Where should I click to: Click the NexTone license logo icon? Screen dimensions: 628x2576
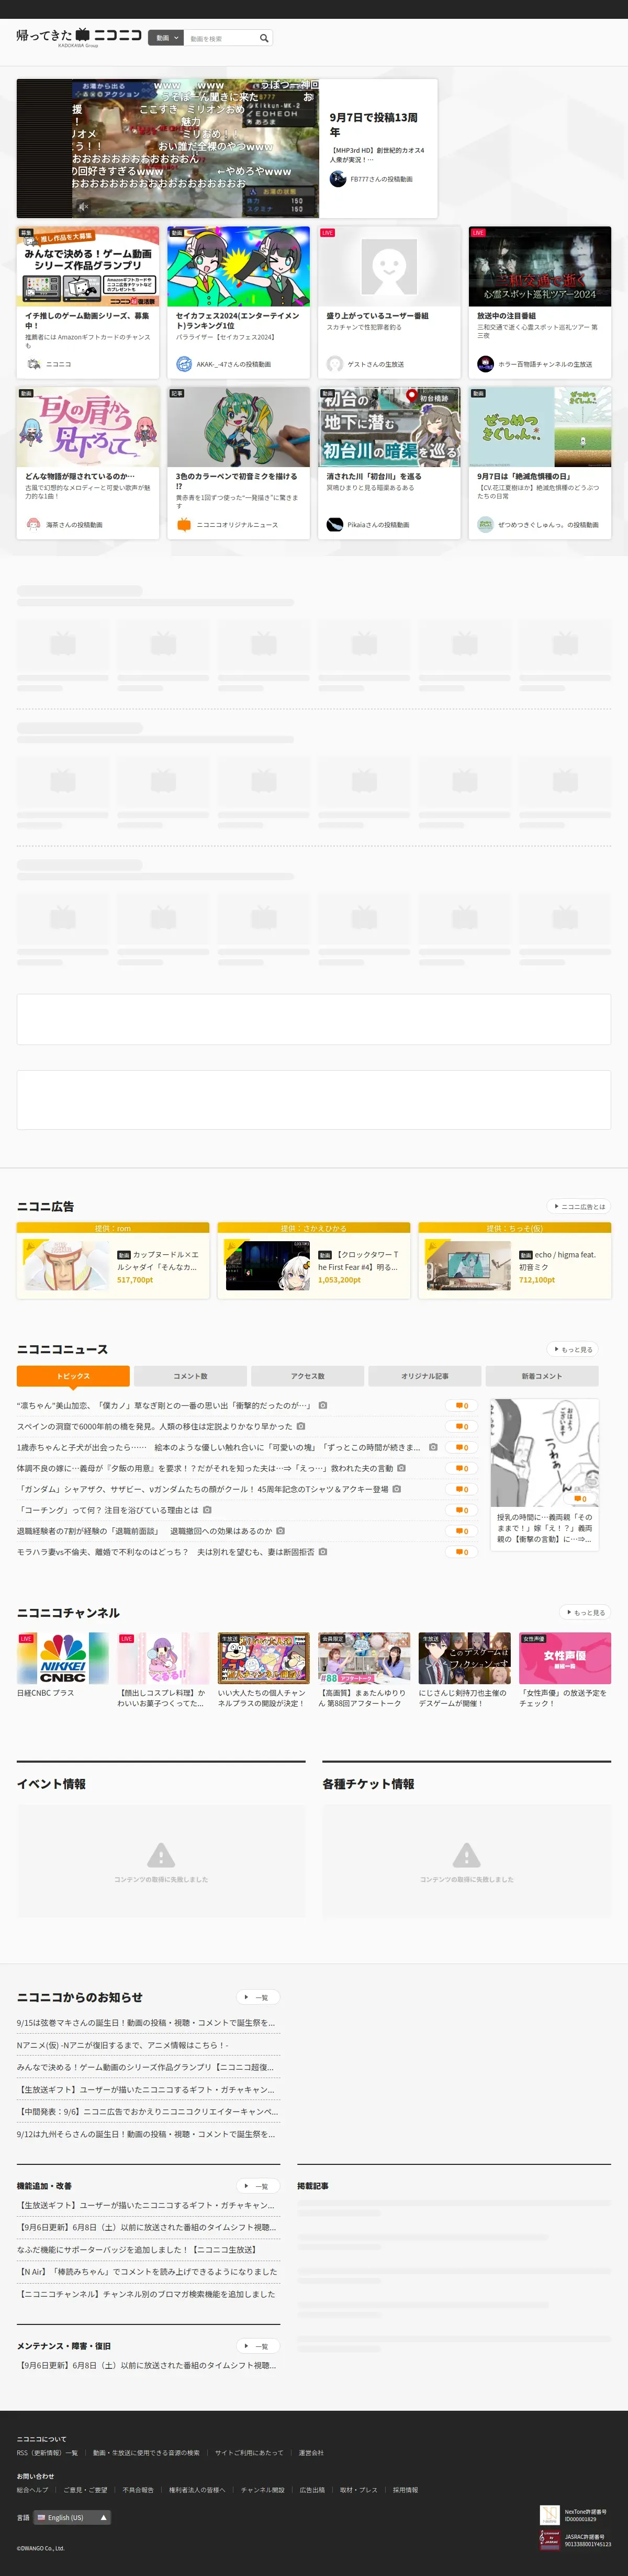point(549,2515)
